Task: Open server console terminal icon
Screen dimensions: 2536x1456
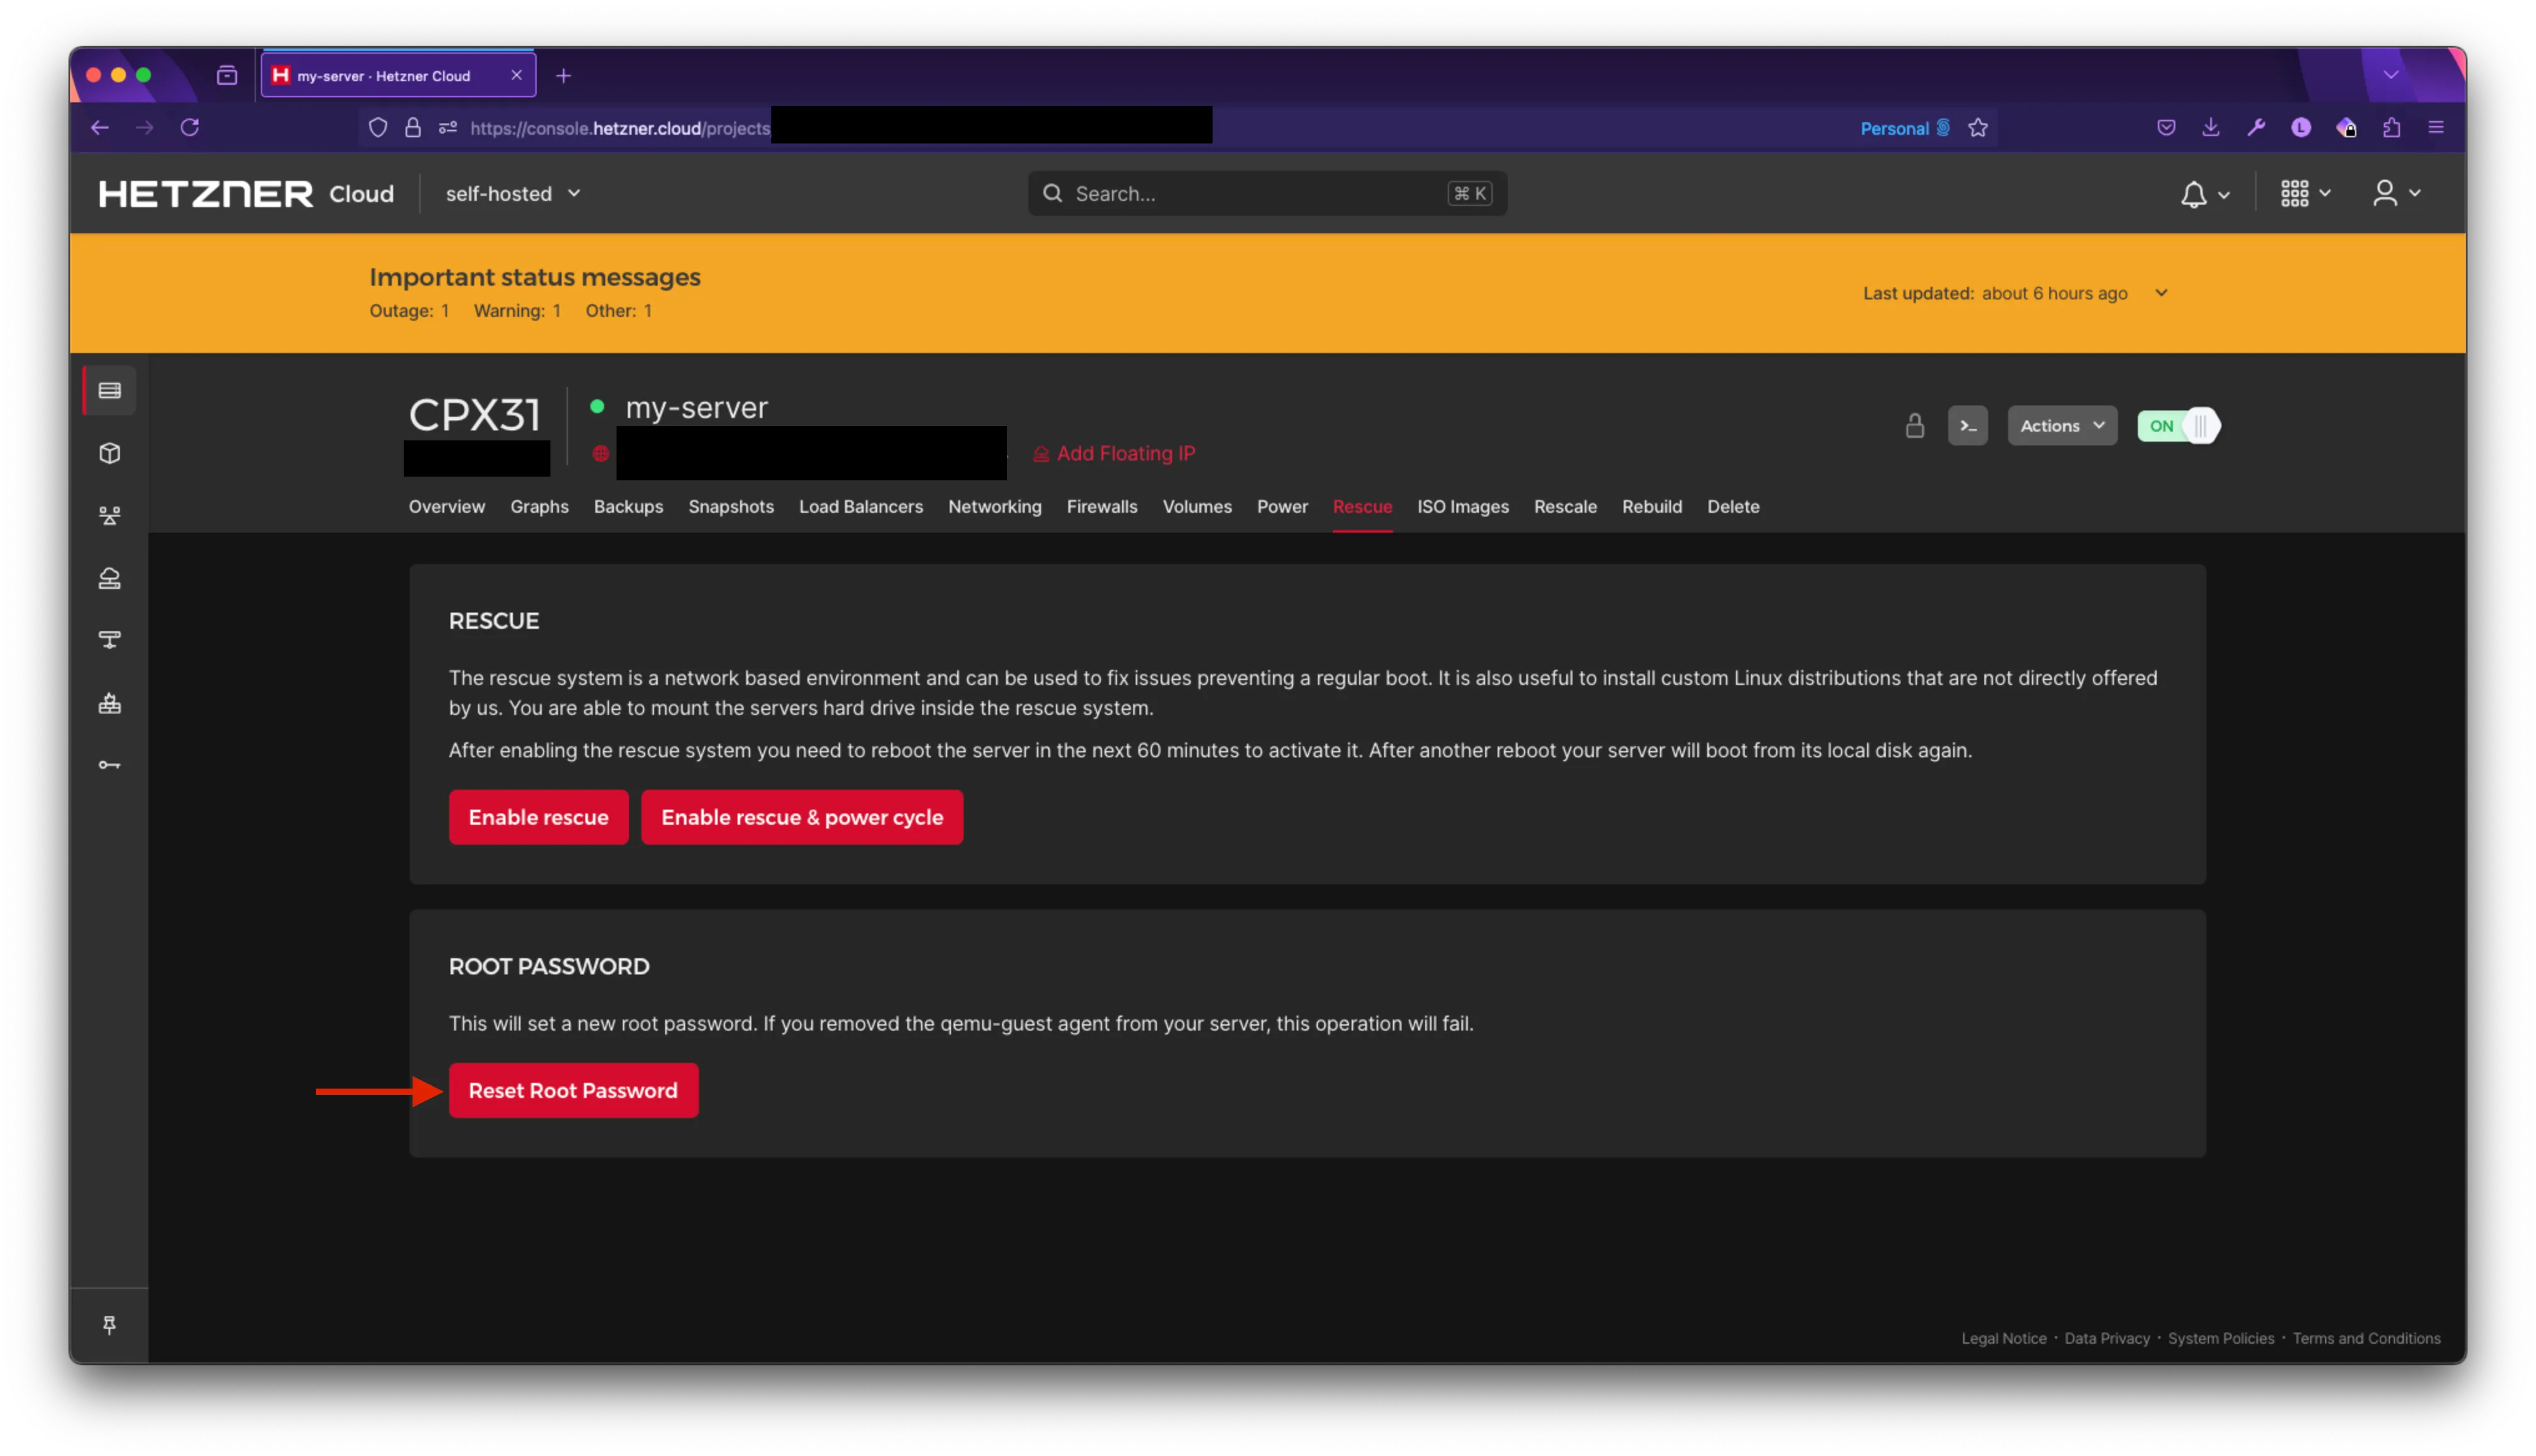Action: click(x=1967, y=426)
